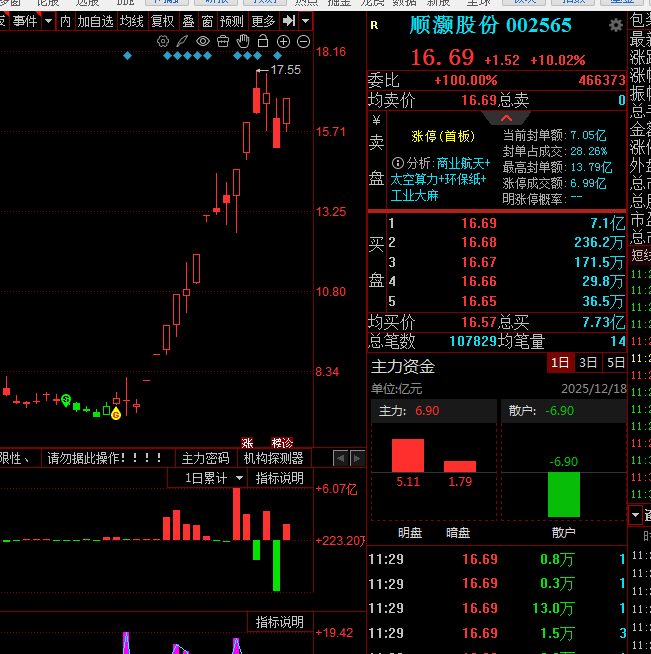Switch to 主力密码 indicator tab
The width and height of the screenshot is (651, 654).
tap(206, 458)
